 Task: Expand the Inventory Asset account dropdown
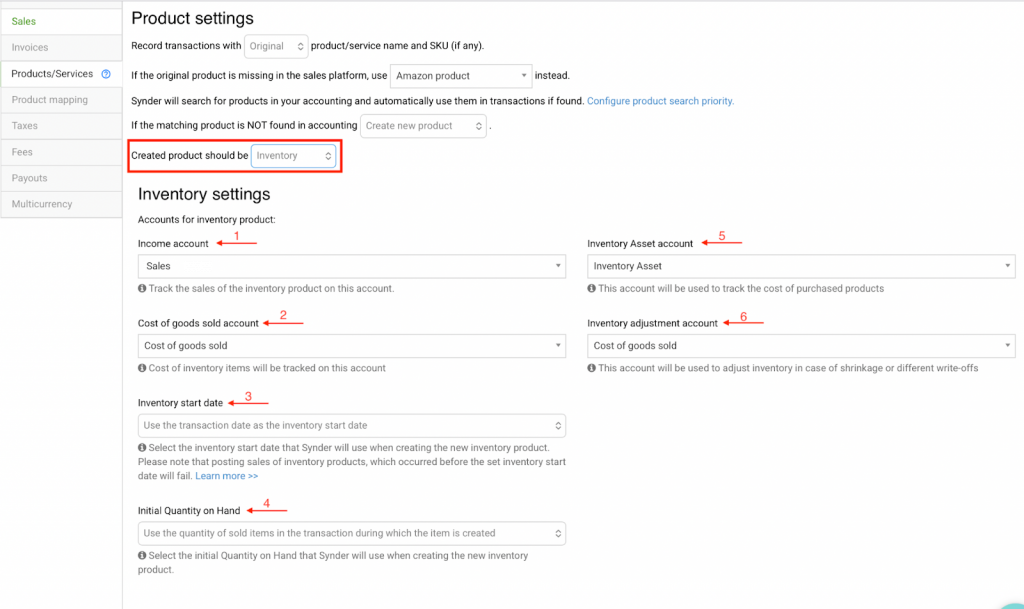(801, 266)
